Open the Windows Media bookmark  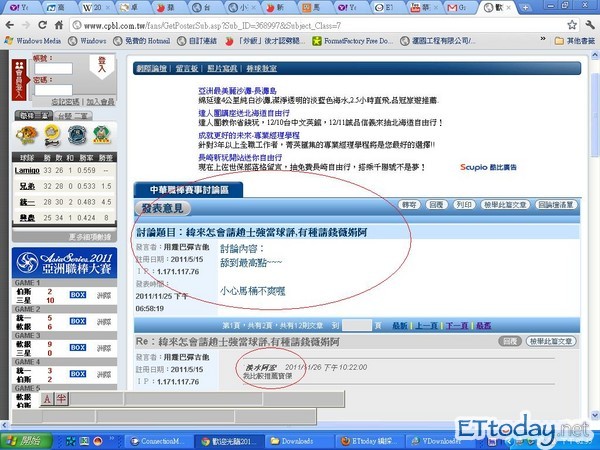(38, 41)
